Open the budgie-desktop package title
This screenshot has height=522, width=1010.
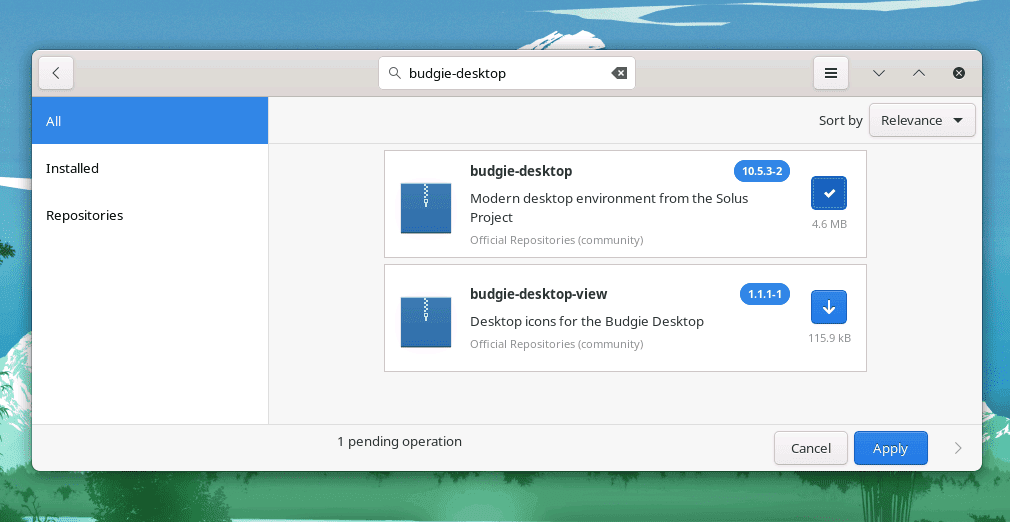(521, 171)
